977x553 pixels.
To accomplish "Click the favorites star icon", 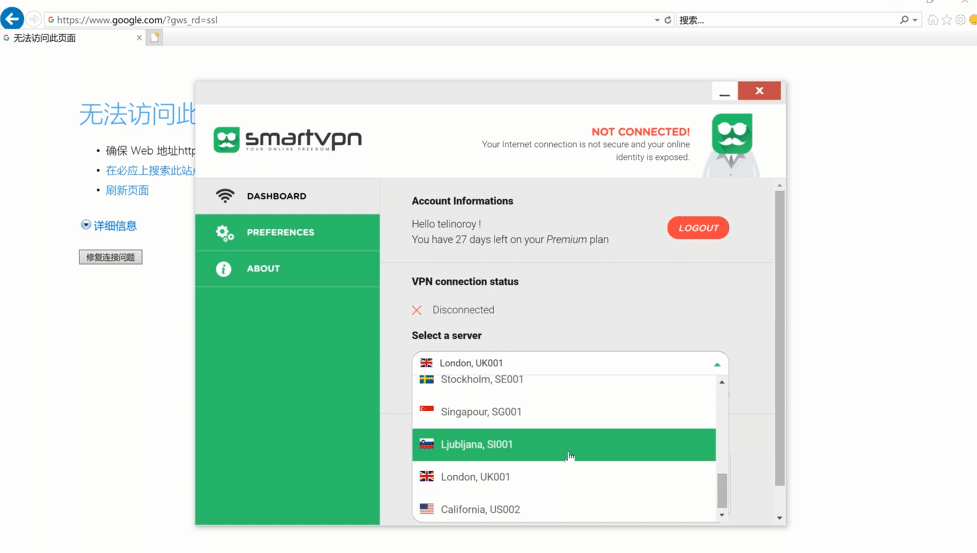I will click(x=946, y=20).
